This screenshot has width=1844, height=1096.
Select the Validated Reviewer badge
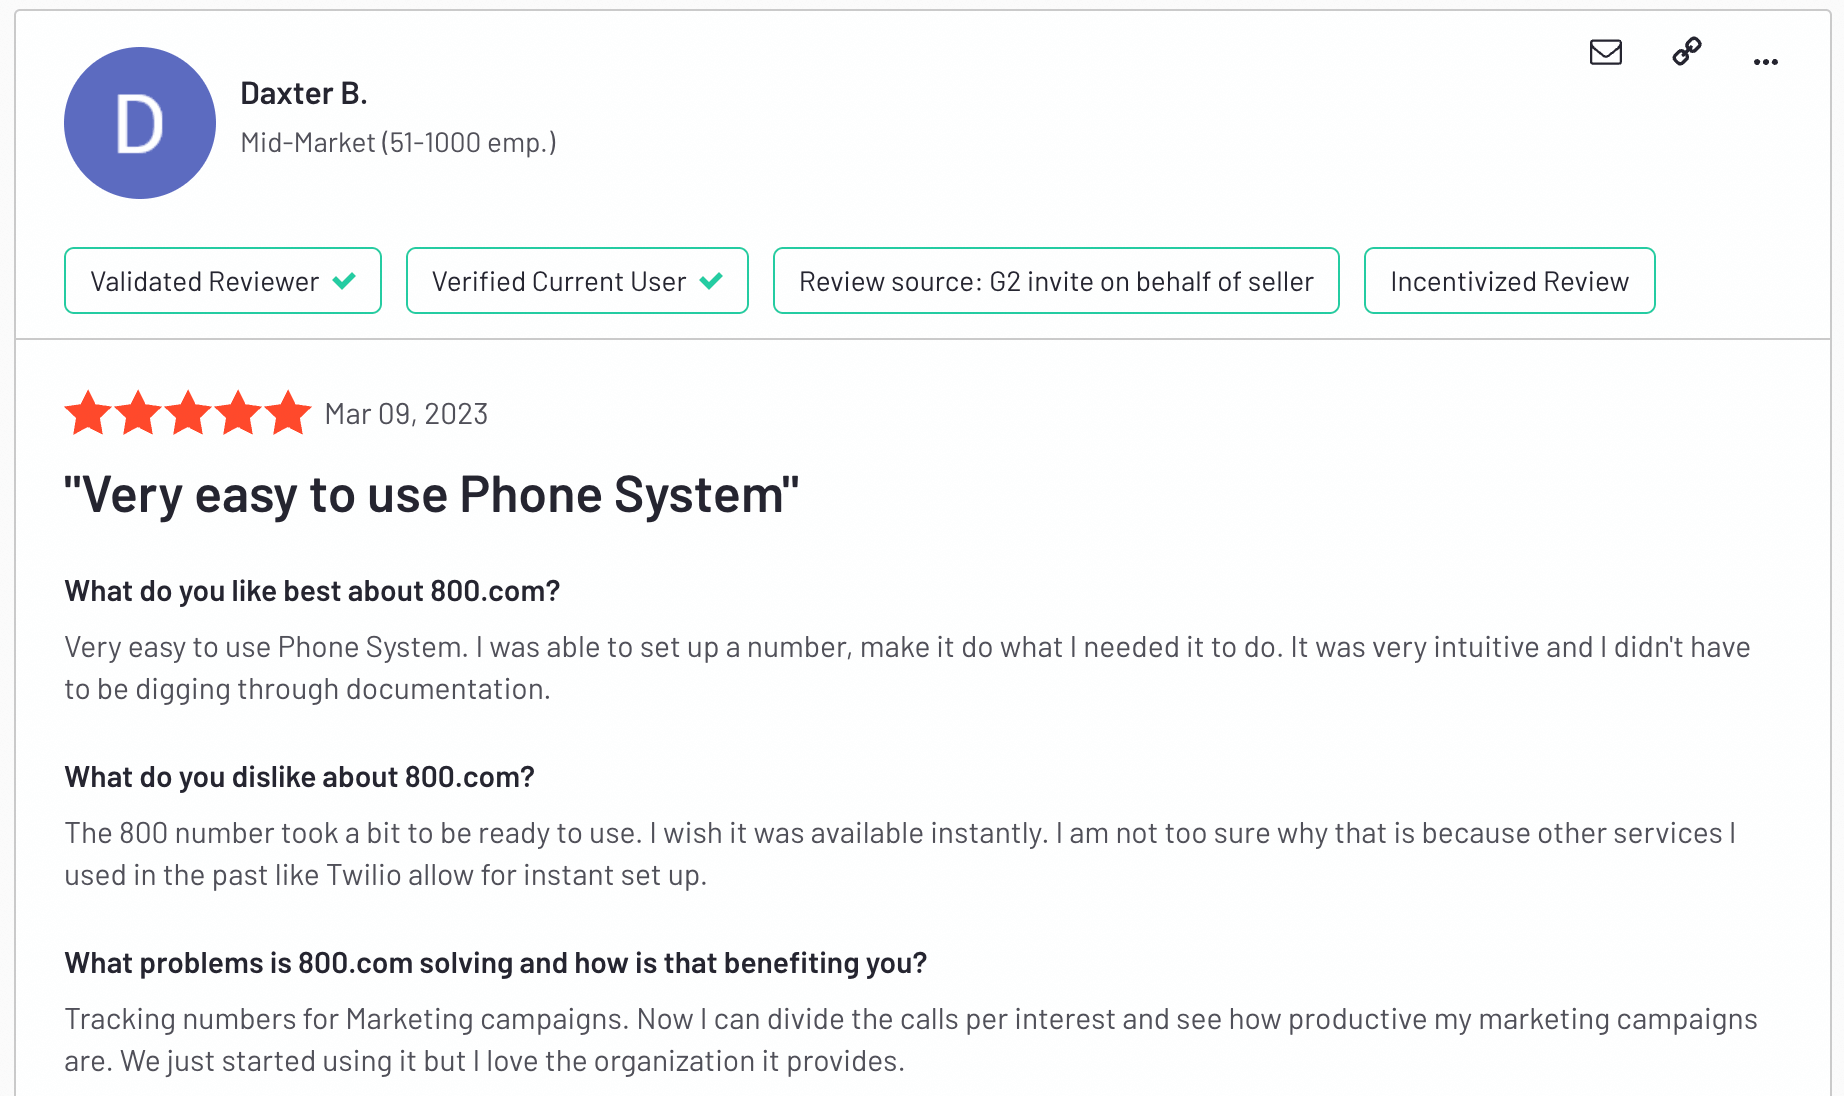(223, 281)
